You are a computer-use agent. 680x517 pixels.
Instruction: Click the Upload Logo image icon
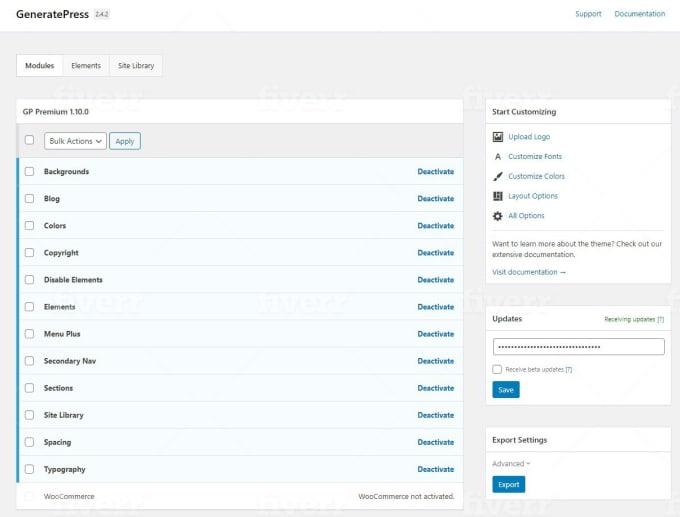tap(498, 137)
